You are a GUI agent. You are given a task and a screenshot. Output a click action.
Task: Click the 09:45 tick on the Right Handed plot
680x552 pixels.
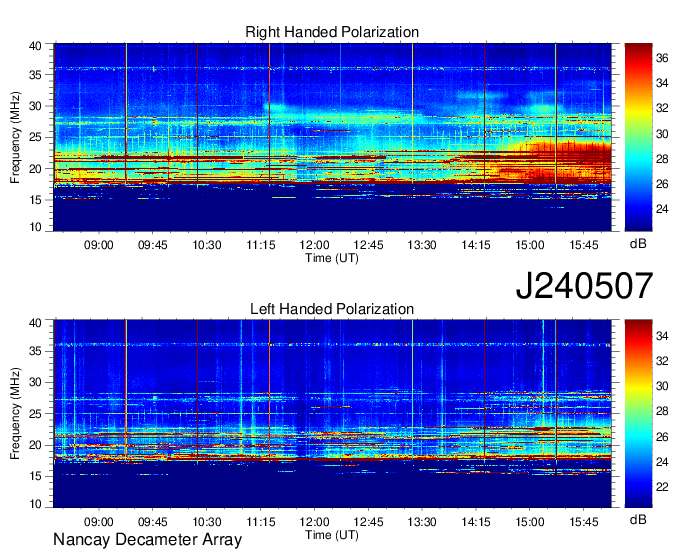(153, 245)
